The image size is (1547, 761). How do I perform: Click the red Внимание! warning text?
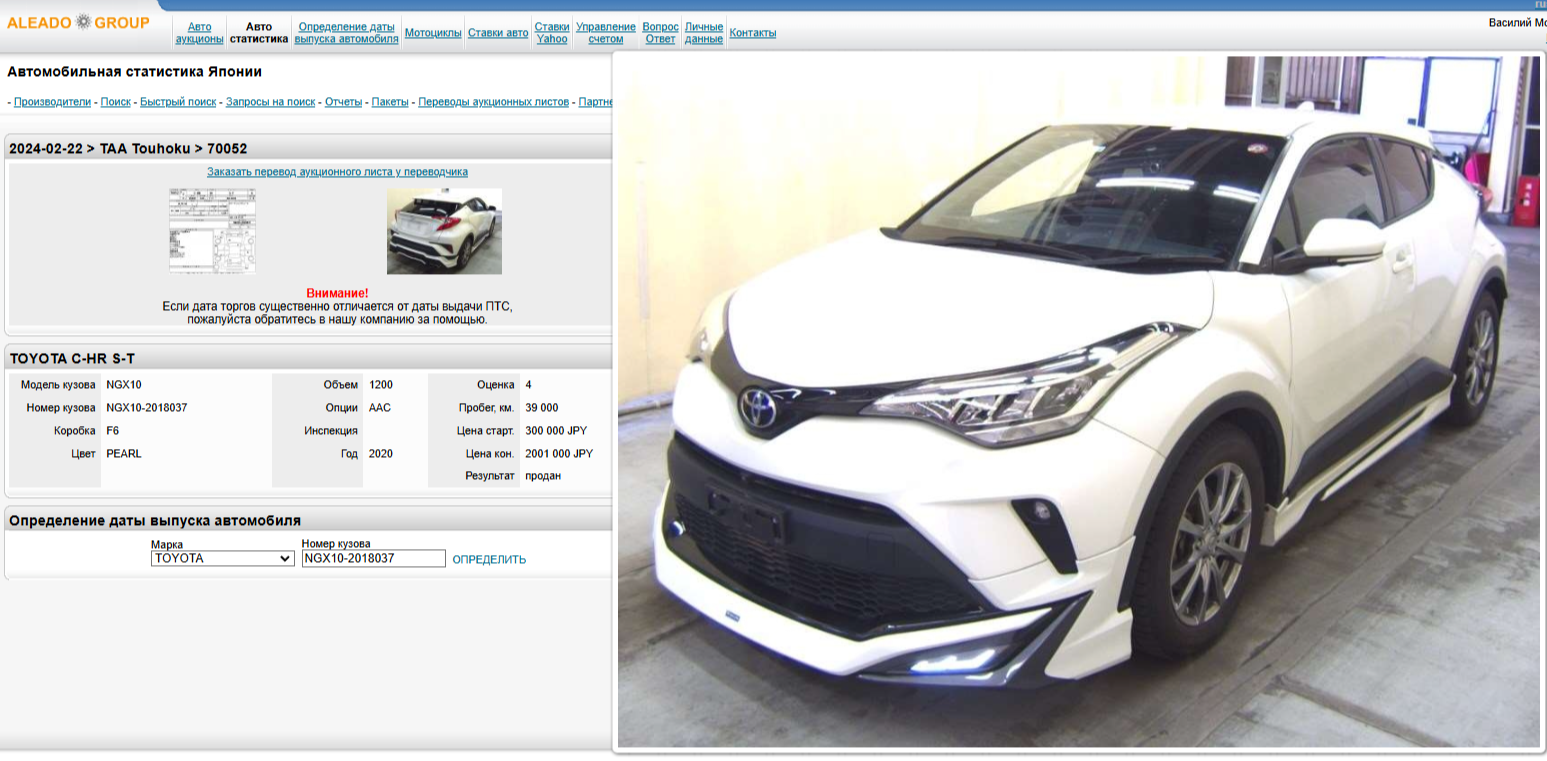[x=337, y=293]
